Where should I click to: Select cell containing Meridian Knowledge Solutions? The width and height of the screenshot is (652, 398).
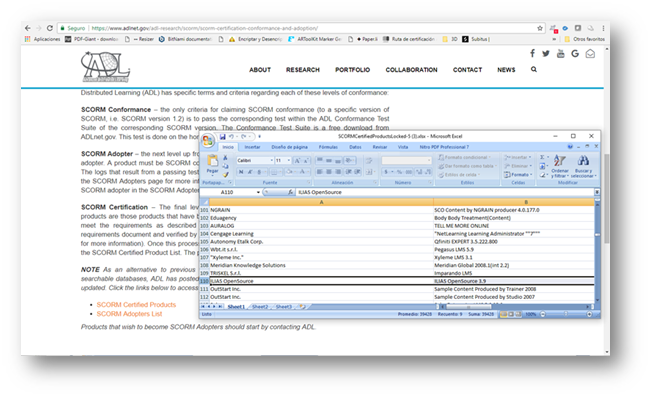(x=321, y=265)
